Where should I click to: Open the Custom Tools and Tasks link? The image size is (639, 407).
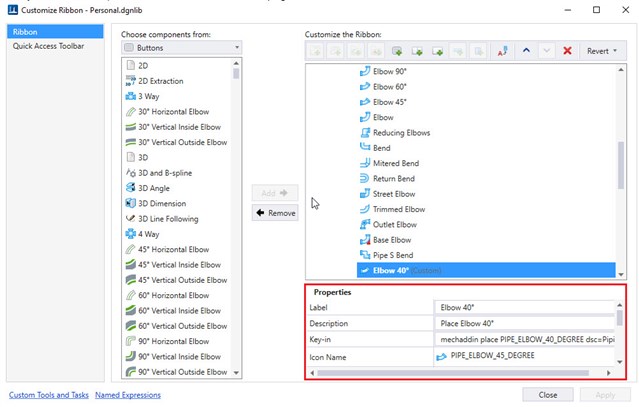pos(48,395)
